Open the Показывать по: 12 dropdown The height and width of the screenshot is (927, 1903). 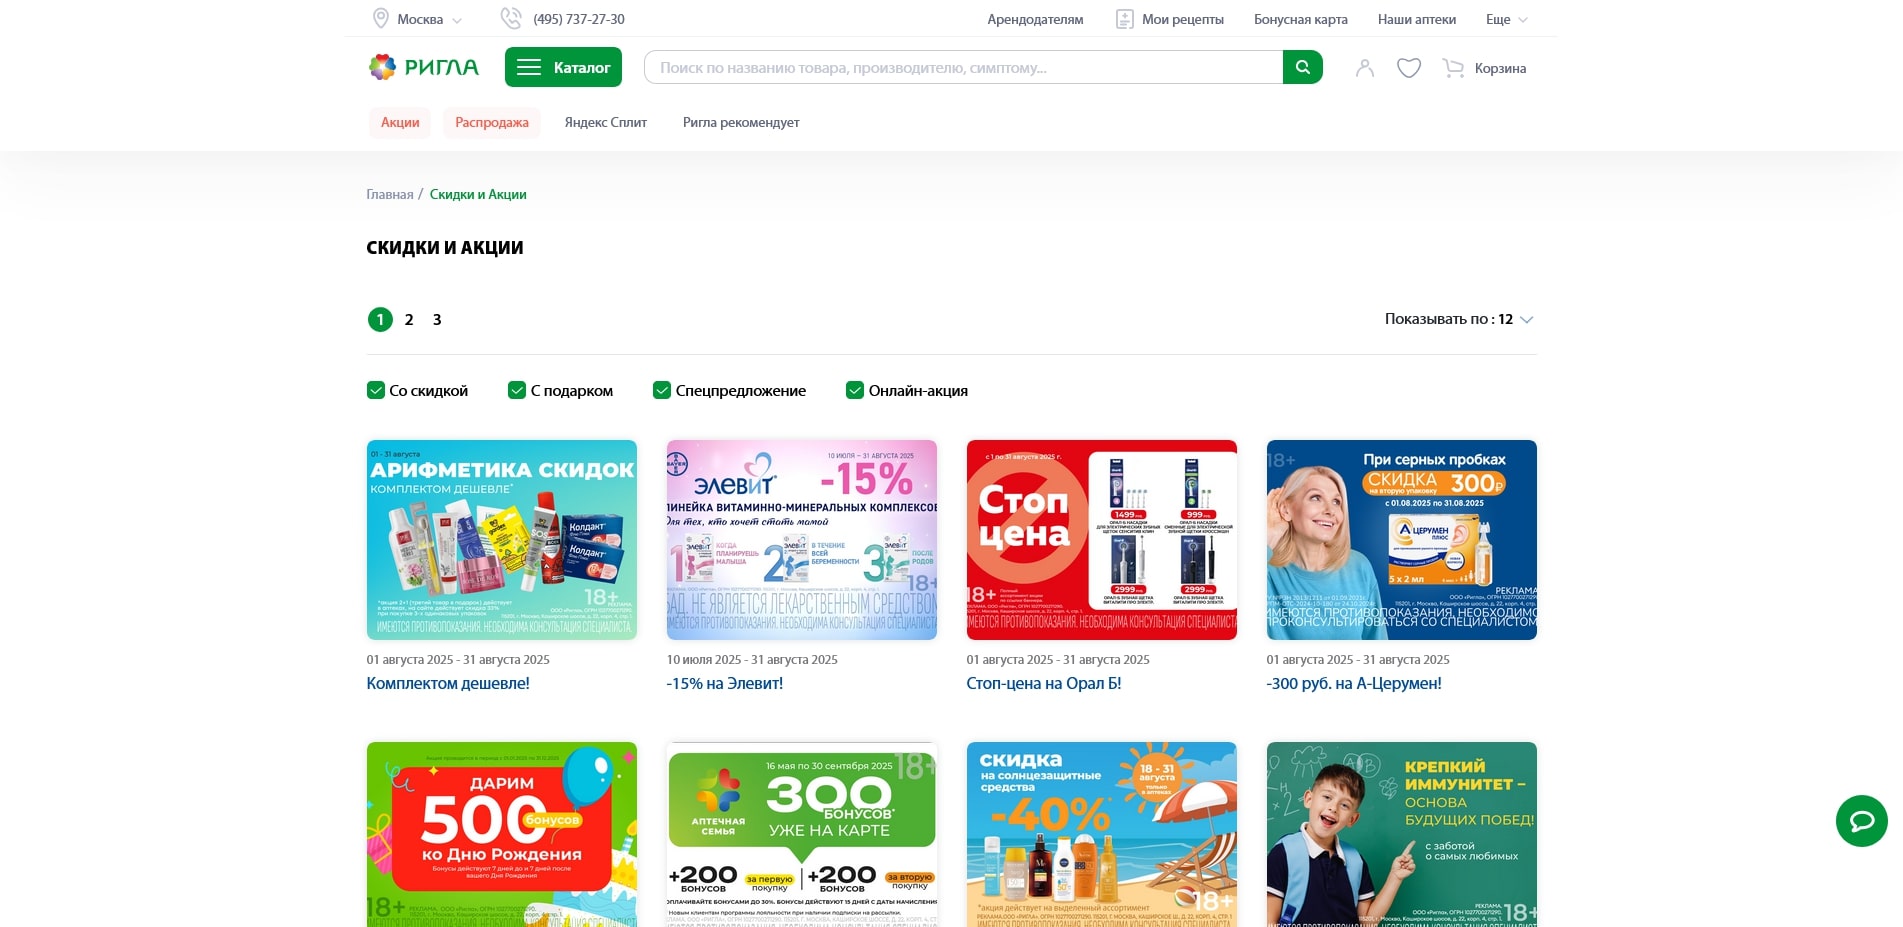click(1459, 319)
